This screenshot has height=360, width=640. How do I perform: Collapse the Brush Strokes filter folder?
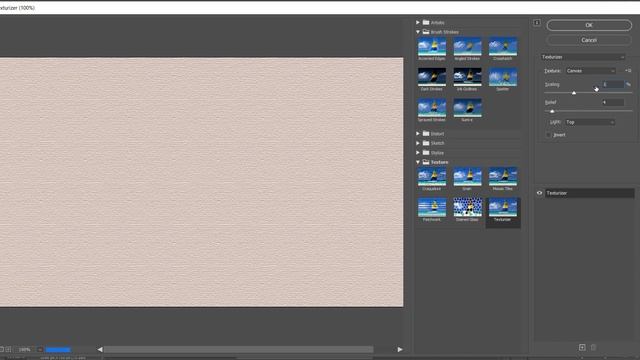point(418,32)
